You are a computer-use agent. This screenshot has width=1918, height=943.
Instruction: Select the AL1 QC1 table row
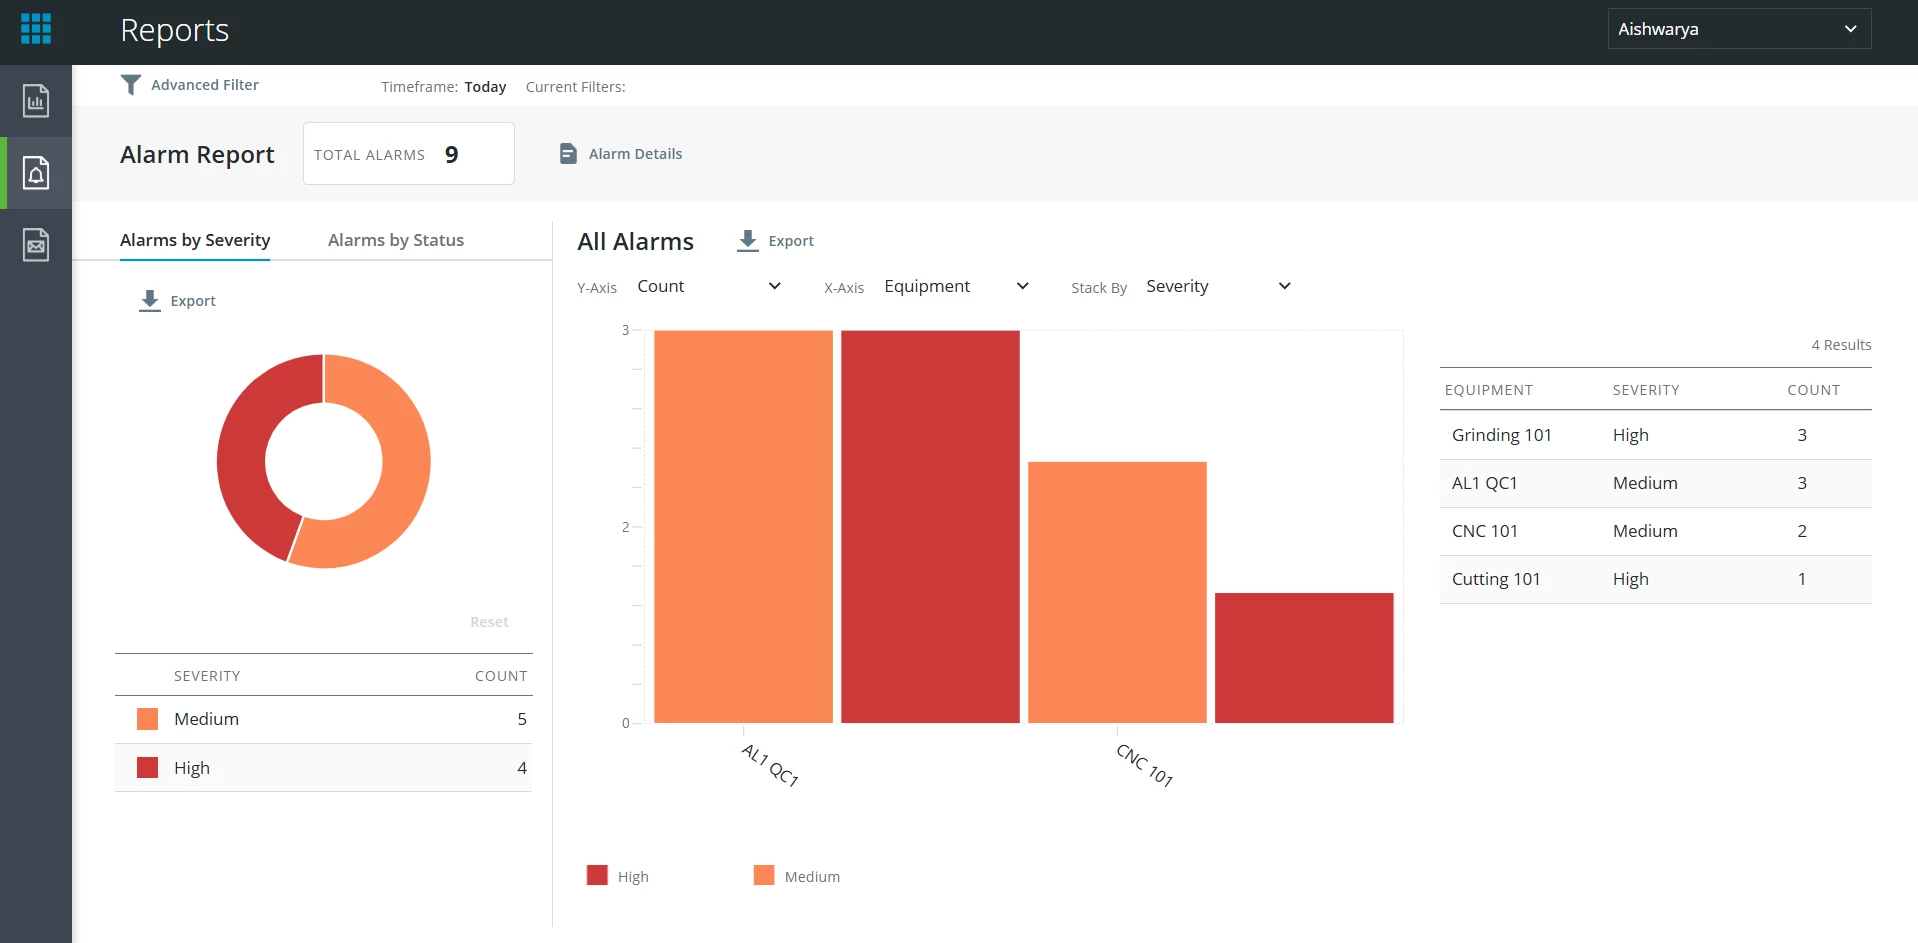click(1656, 483)
